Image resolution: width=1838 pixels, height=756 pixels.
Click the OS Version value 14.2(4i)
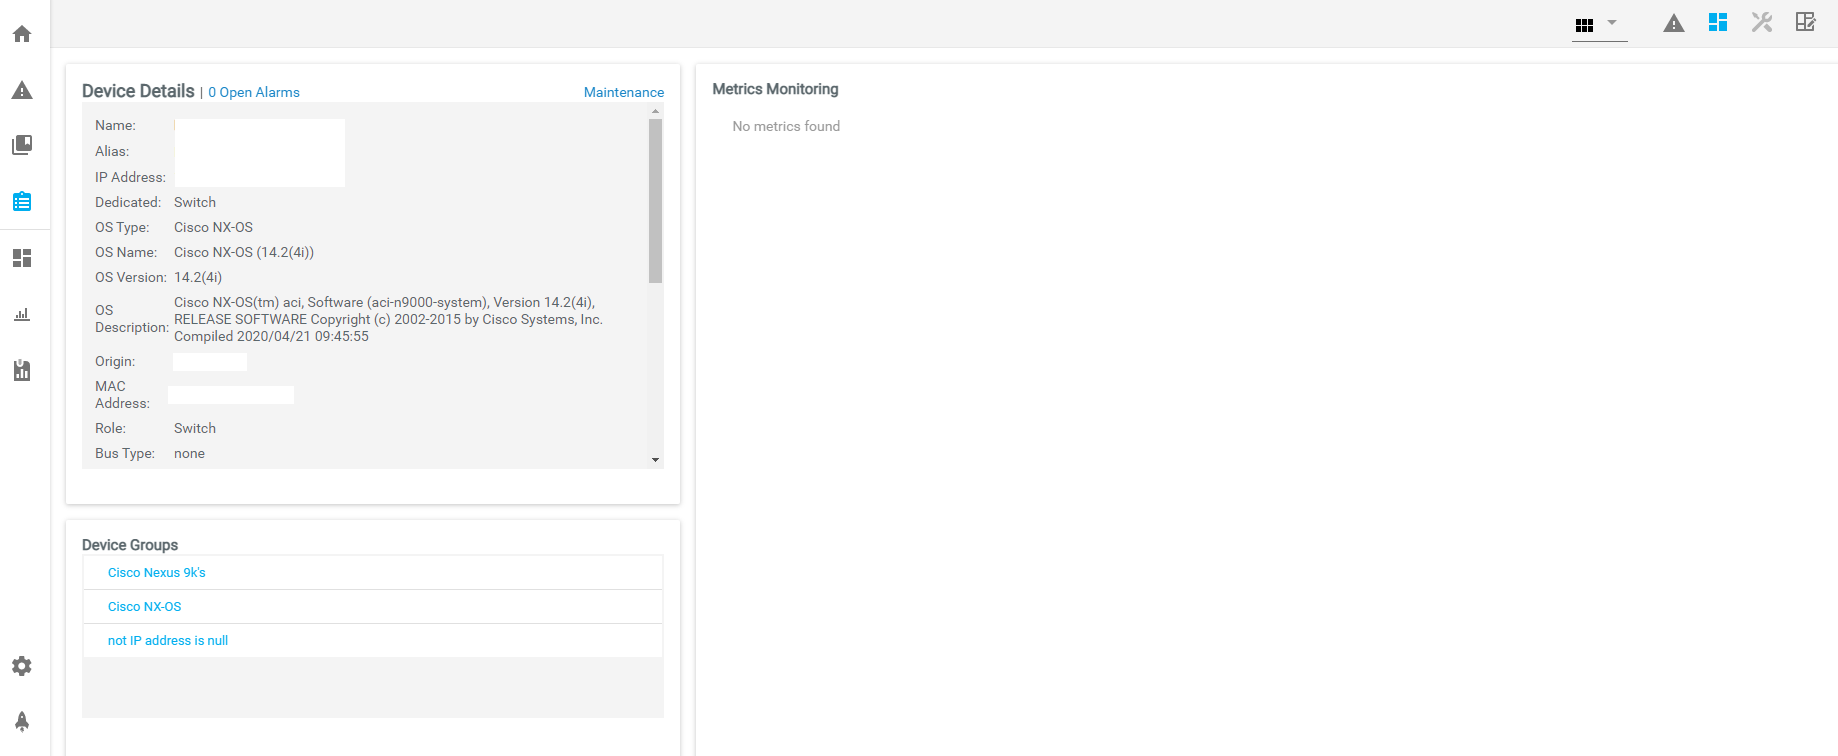click(198, 277)
